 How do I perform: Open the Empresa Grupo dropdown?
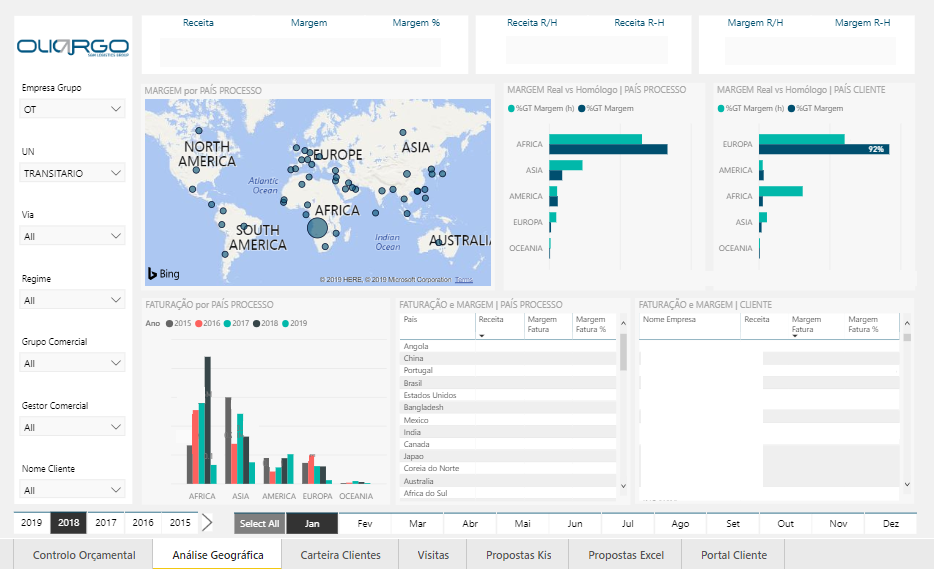coord(73,110)
